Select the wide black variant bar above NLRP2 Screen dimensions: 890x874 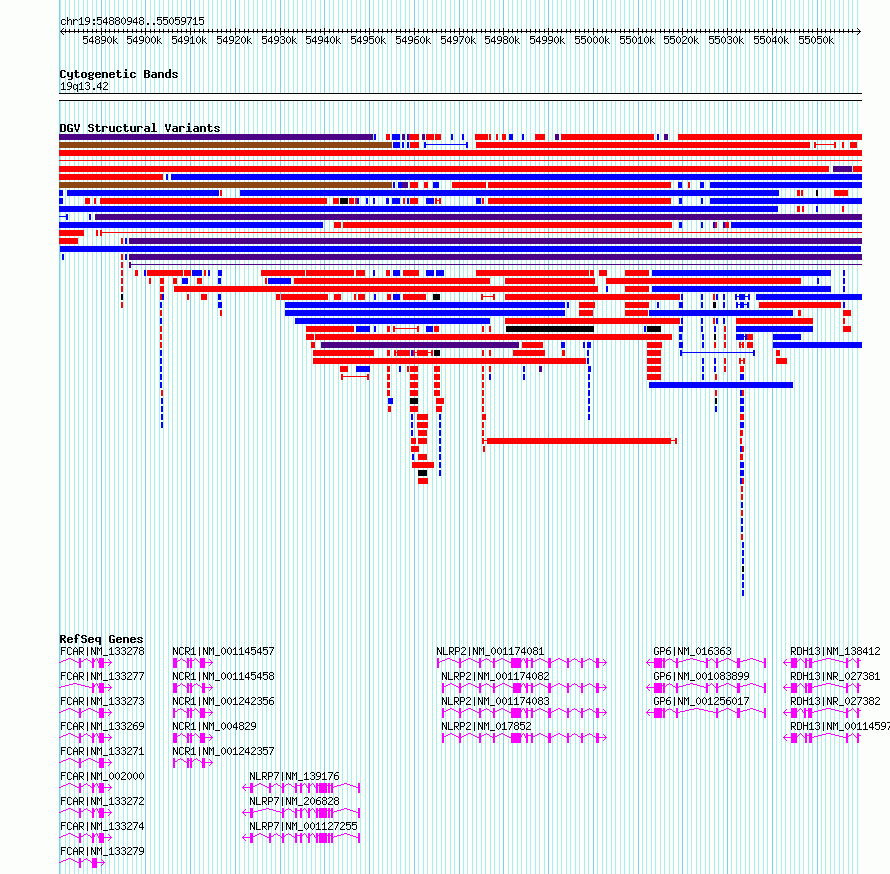(x=549, y=329)
